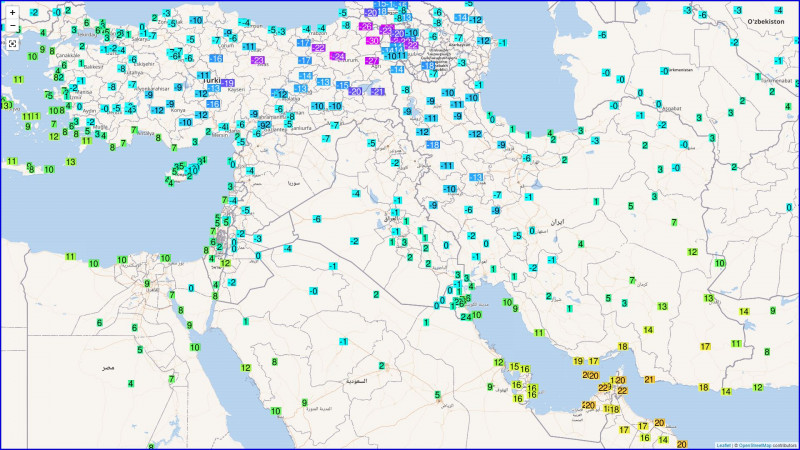
Task: Zoom in with the plus button
Action: tap(12, 12)
